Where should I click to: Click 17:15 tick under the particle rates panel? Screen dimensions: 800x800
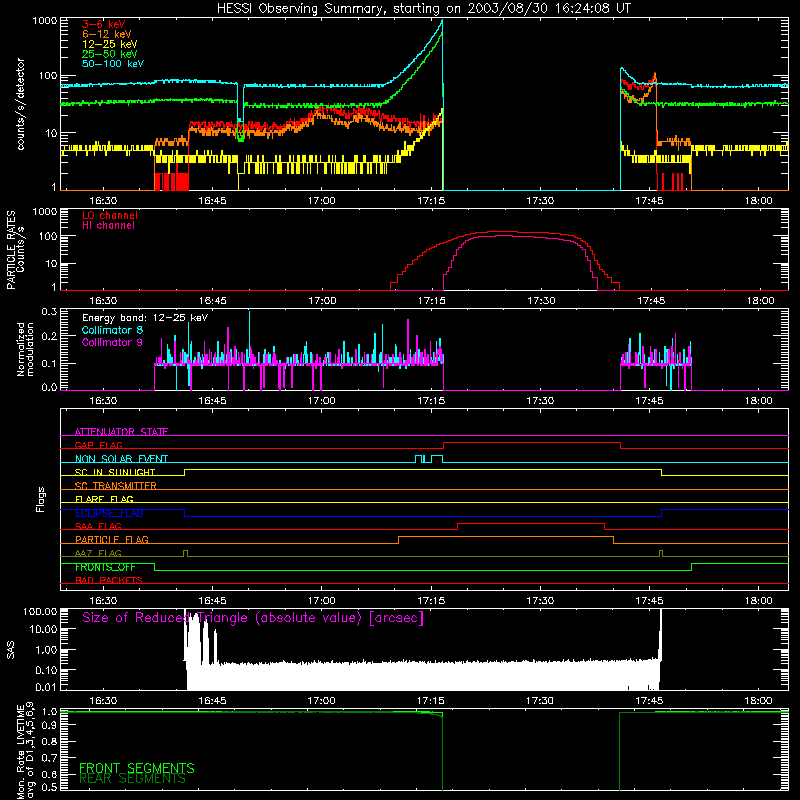[x=431, y=301]
